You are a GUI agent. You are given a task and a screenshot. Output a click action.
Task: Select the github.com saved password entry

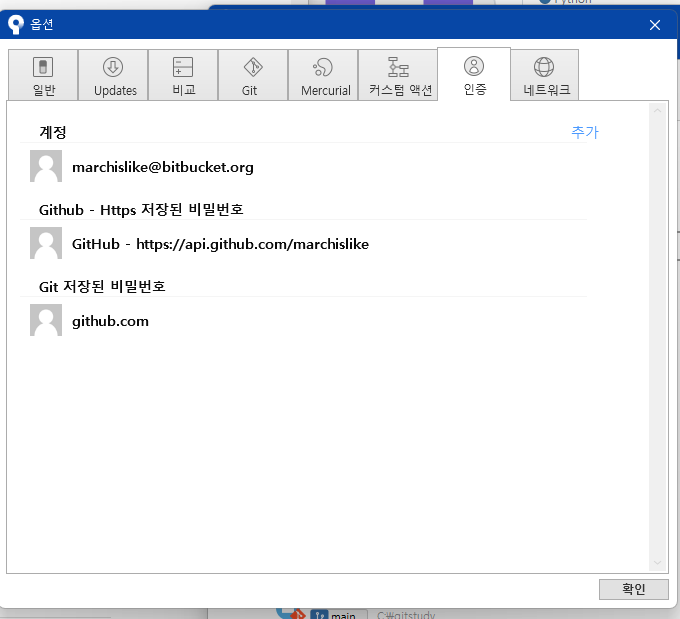point(110,321)
